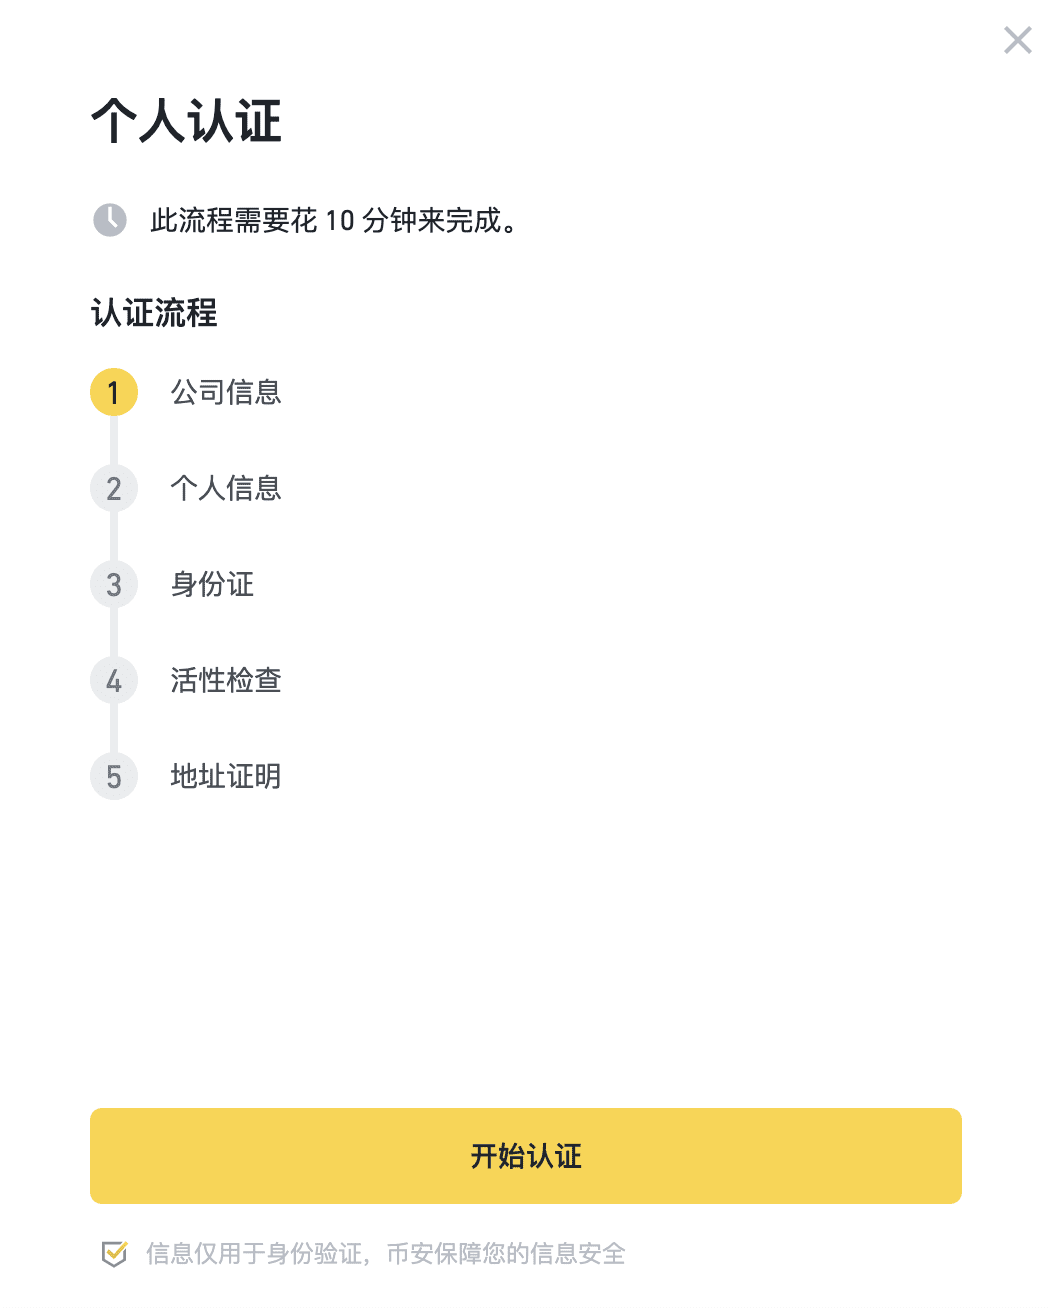Open the 地址证明 step label
This screenshot has width=1050, height=1308.
(226, 776)
